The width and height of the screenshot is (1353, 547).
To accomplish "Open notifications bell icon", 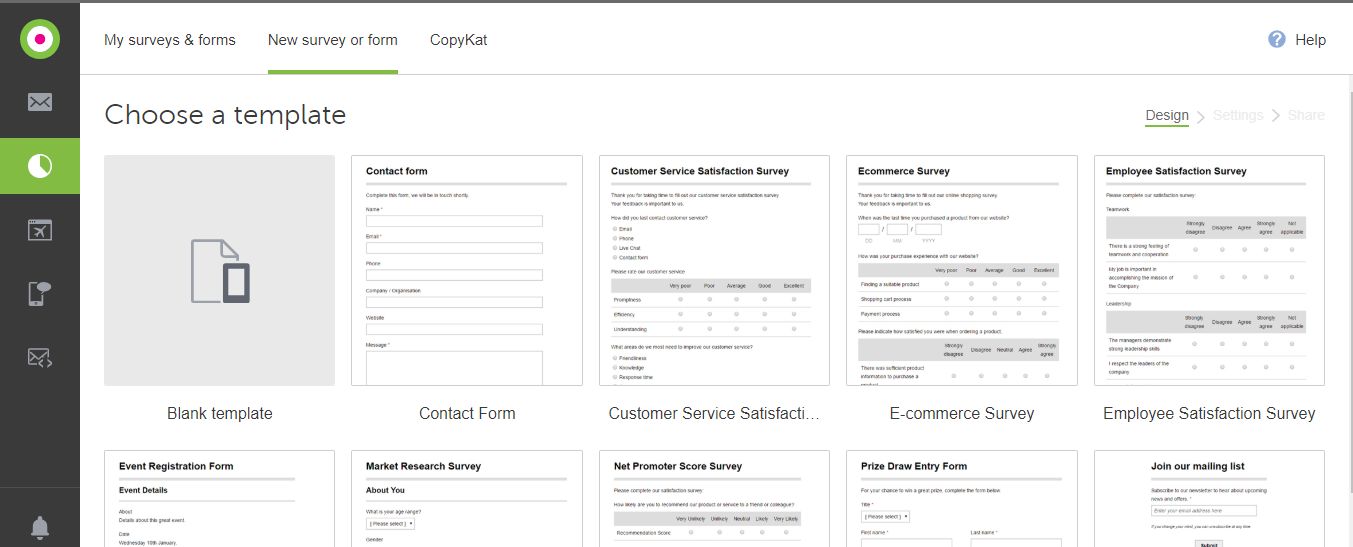I will point(40,527).
